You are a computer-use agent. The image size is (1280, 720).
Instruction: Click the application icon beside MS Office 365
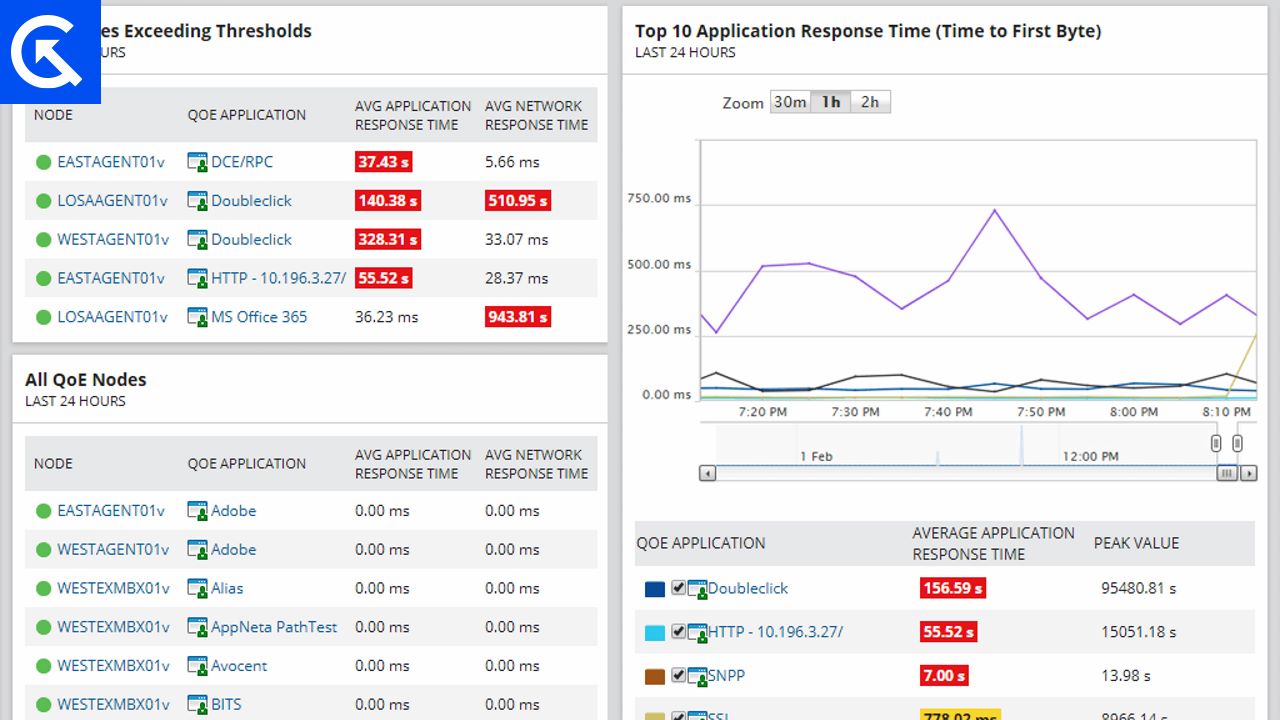(x=197, y=317)
